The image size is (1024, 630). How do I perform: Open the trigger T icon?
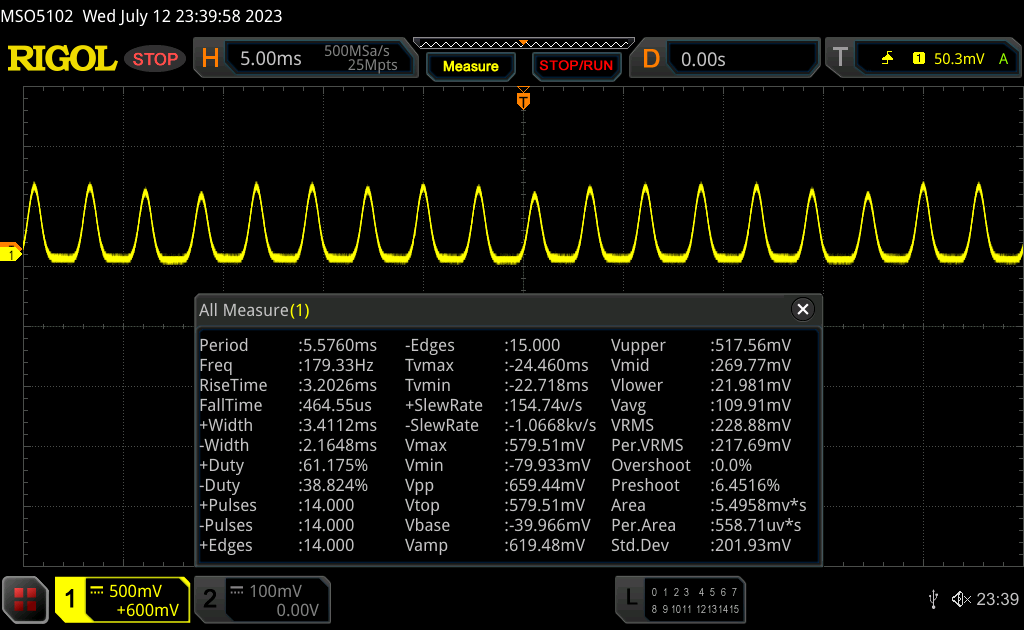841,59
